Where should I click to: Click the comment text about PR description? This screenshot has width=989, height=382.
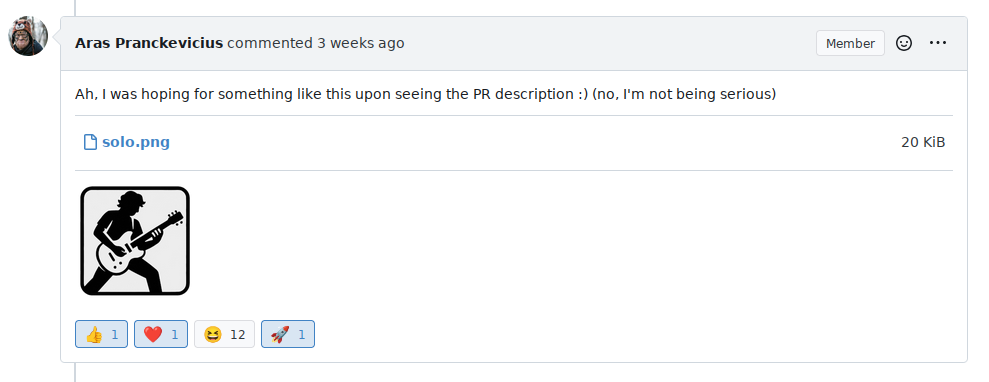pos(426,94)
